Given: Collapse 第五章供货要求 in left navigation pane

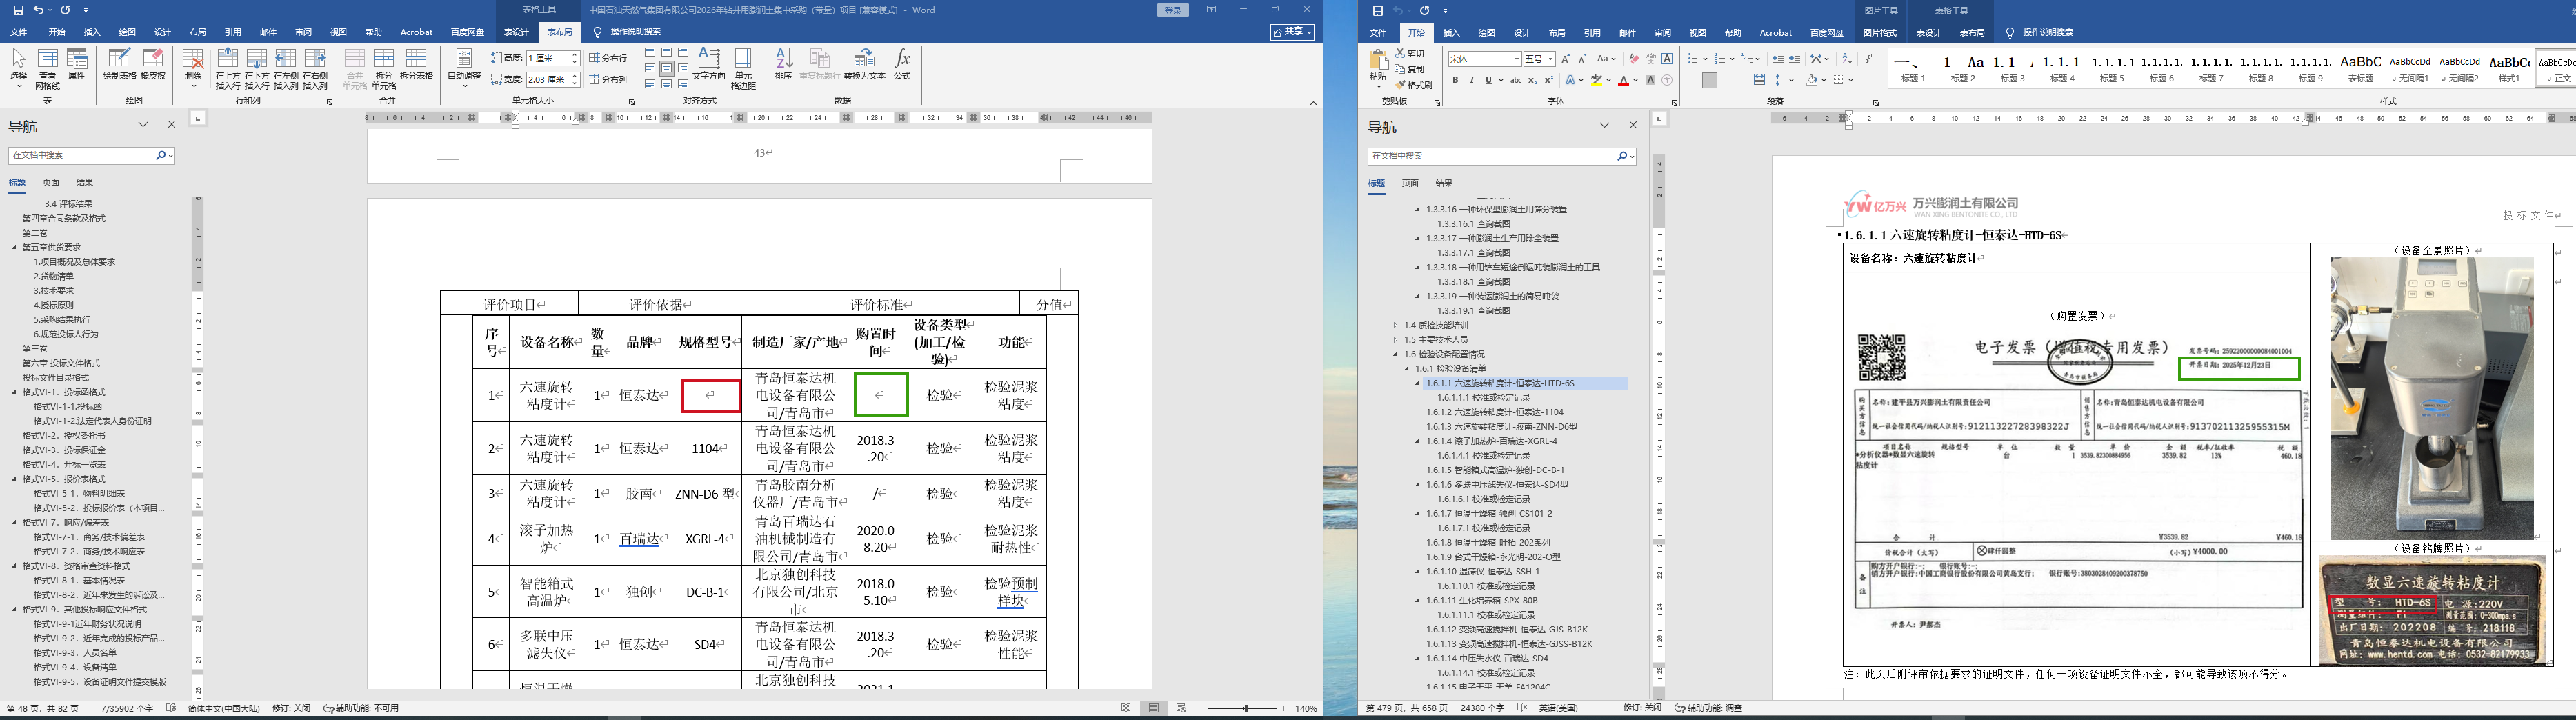Looking at the screenshot, I should (14, 247).
